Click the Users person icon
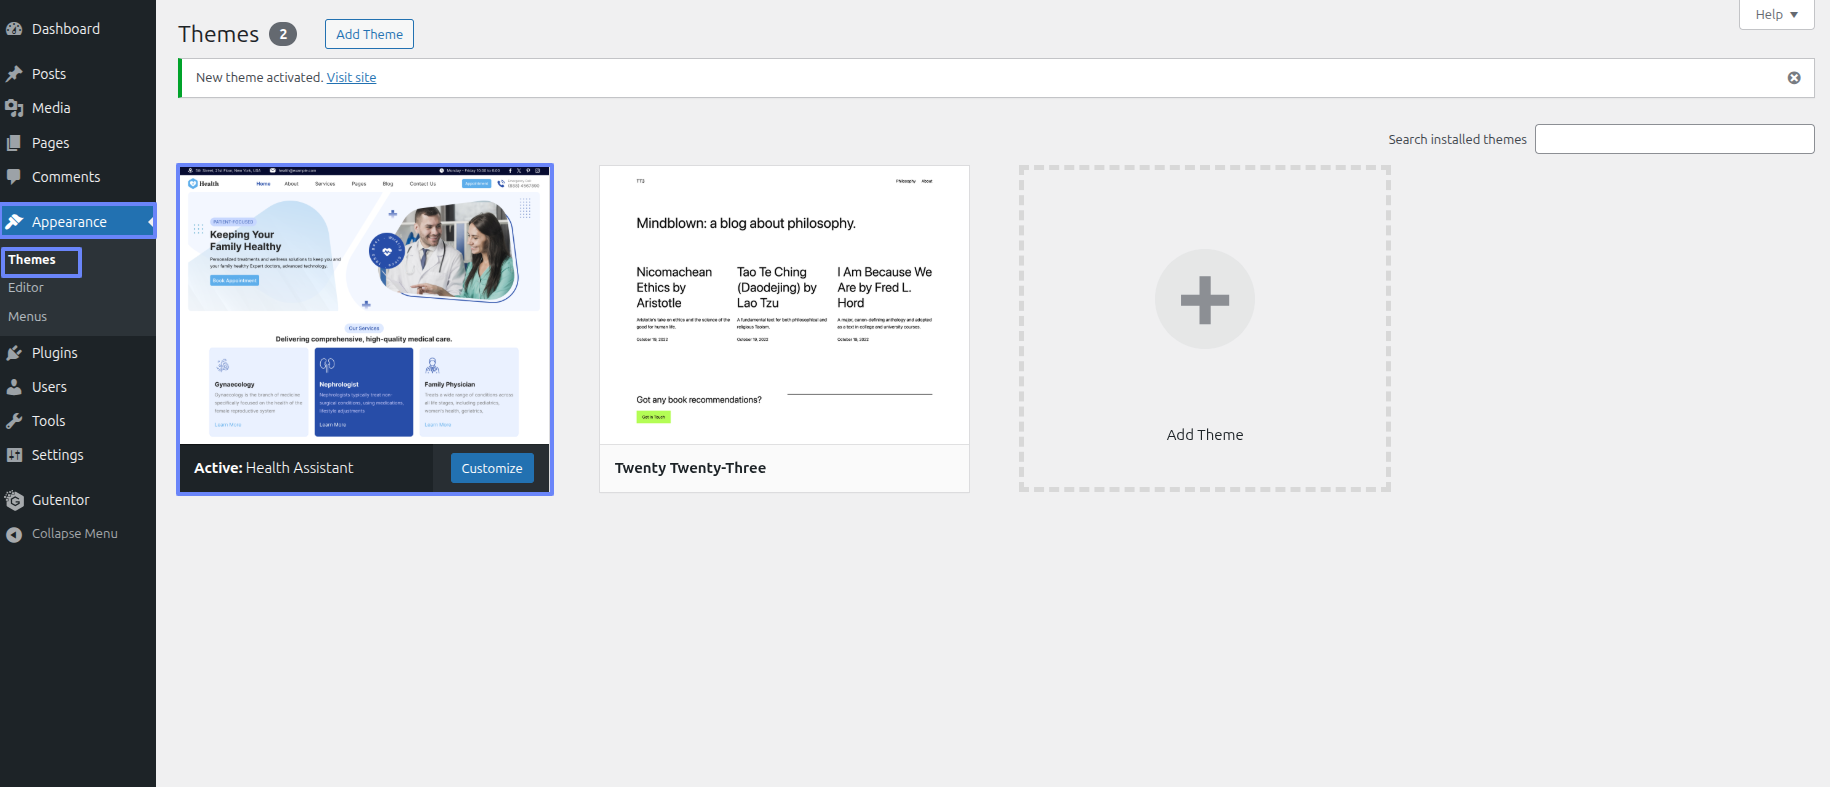 [14, 387]
